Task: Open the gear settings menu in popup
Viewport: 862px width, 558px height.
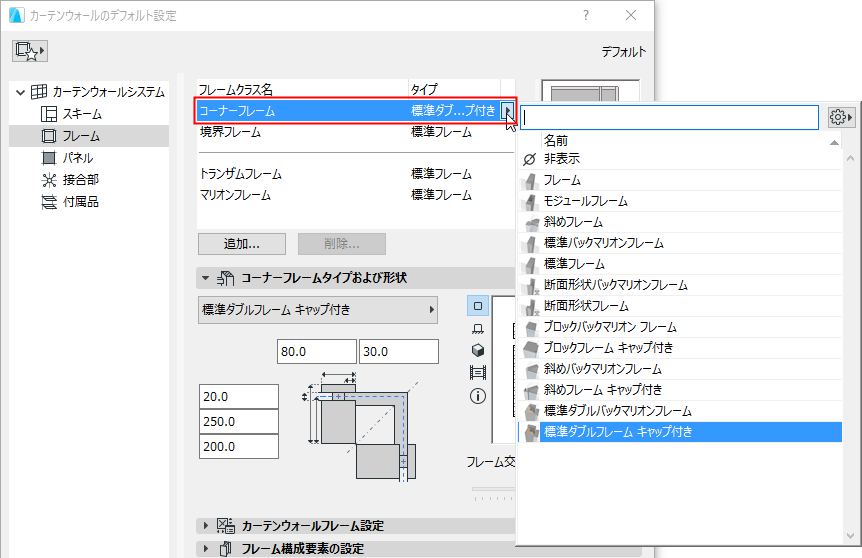Action: click(841, 117)
